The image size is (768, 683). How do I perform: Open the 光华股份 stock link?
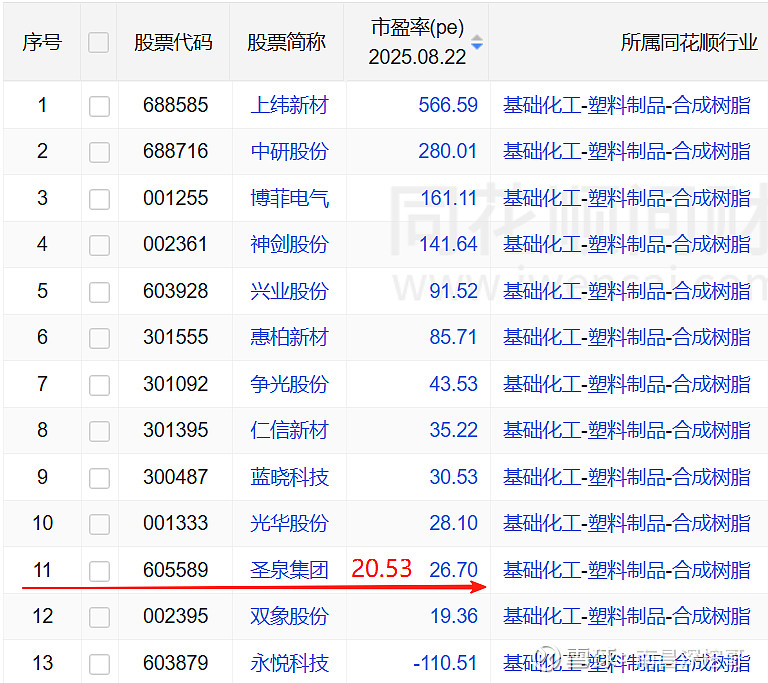289,523
